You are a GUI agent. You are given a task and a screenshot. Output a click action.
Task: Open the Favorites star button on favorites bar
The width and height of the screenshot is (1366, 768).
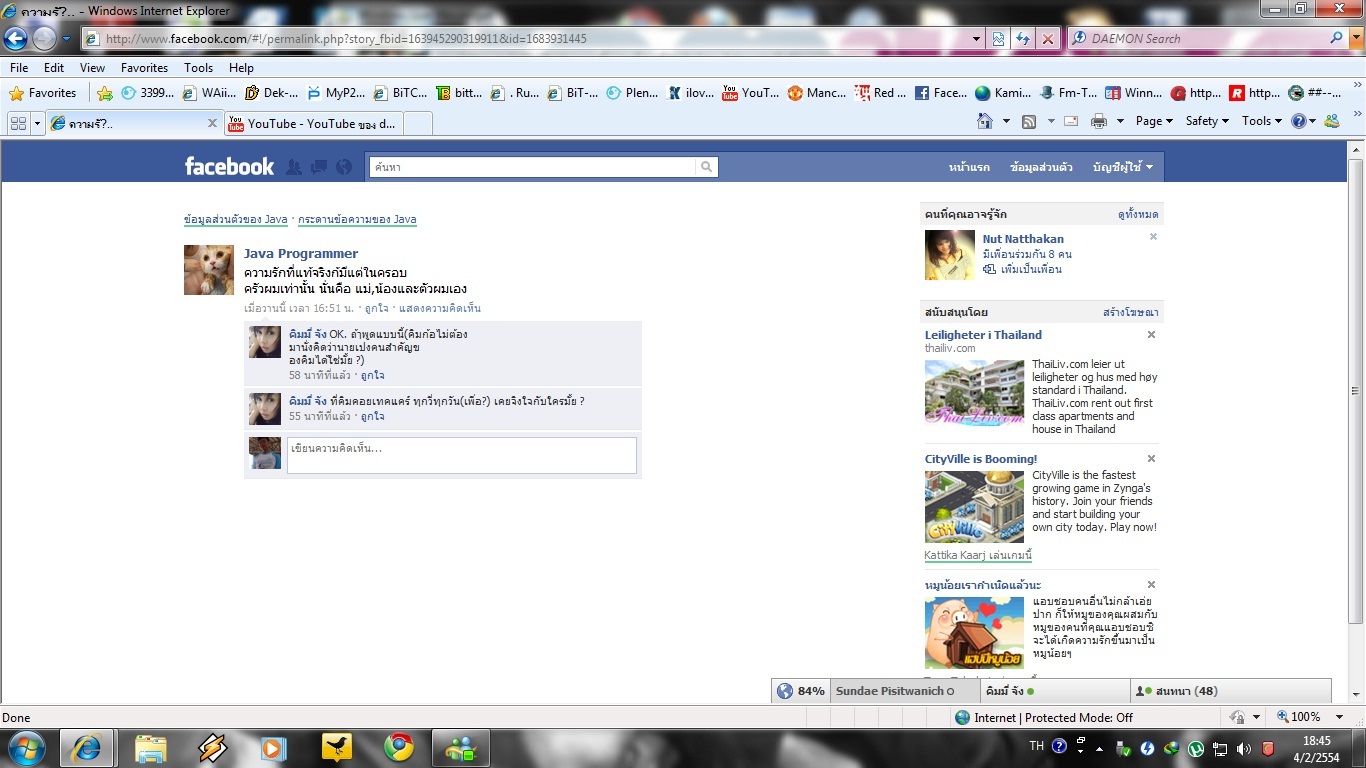(x=44, y=93)
